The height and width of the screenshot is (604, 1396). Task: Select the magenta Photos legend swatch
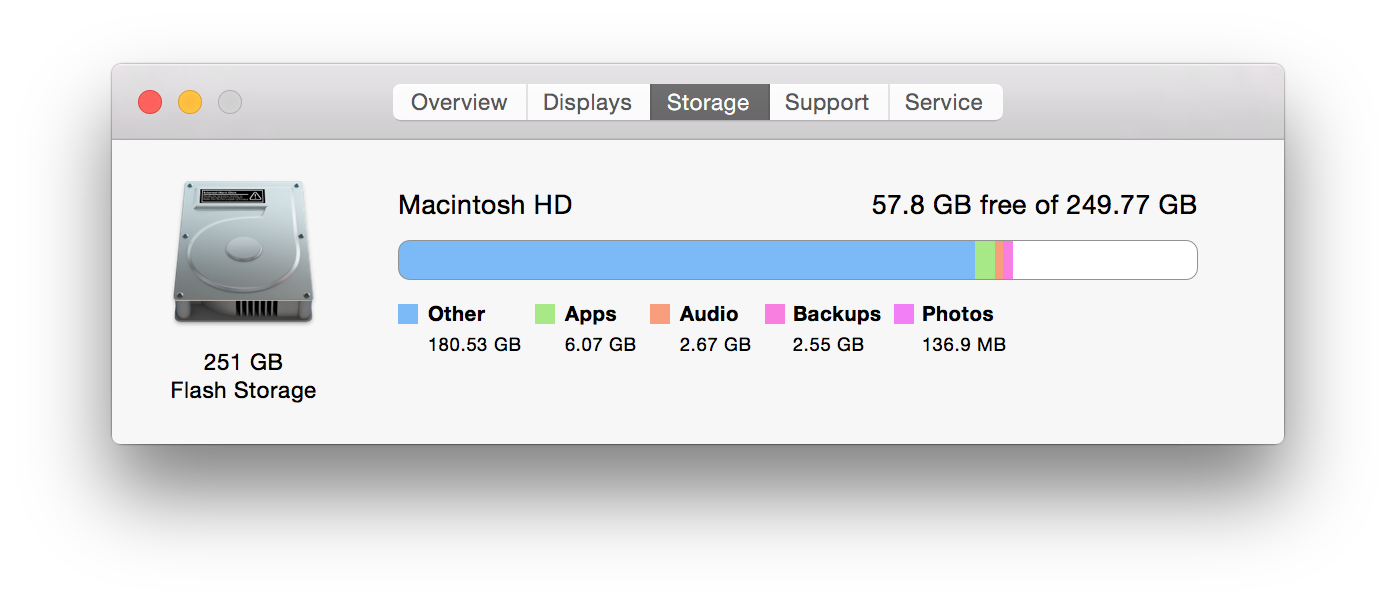point(904,314)
